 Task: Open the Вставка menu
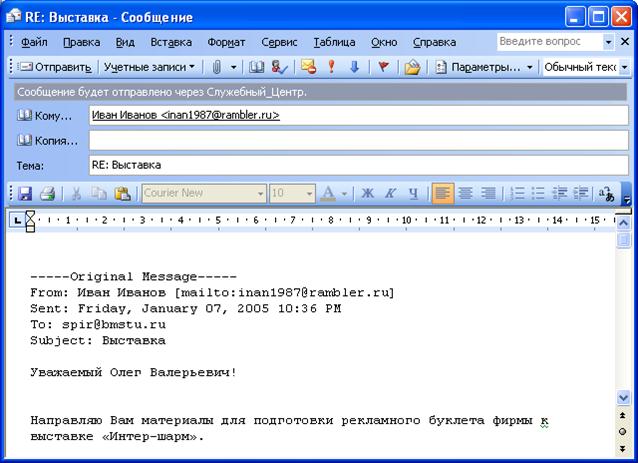coord(171,42)
